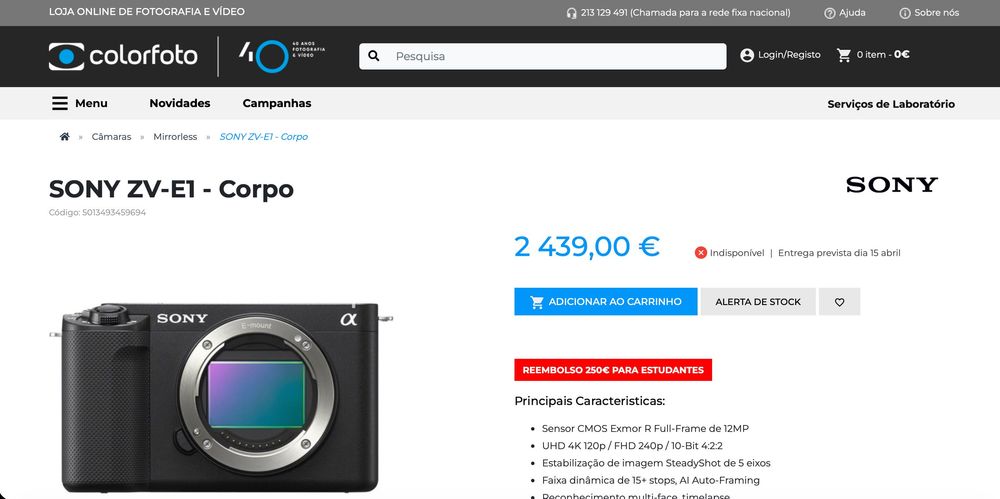
Task: Click the Sobre nós info icon
Action: [904, 13]
